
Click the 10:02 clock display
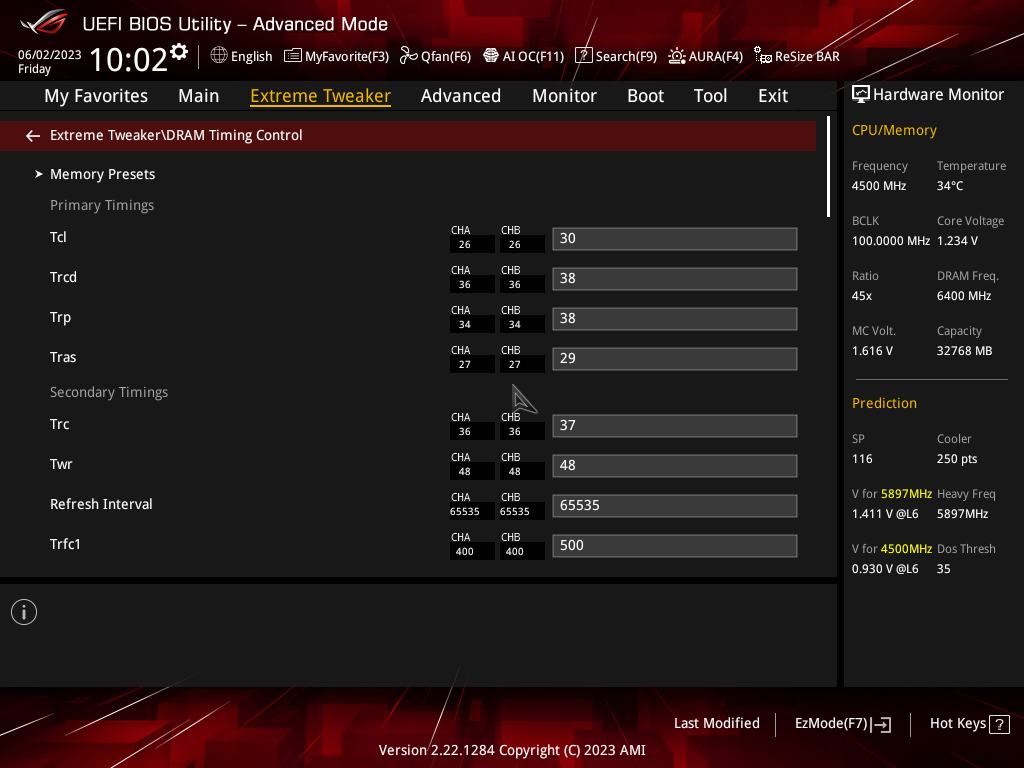click(x=129, y=59)
